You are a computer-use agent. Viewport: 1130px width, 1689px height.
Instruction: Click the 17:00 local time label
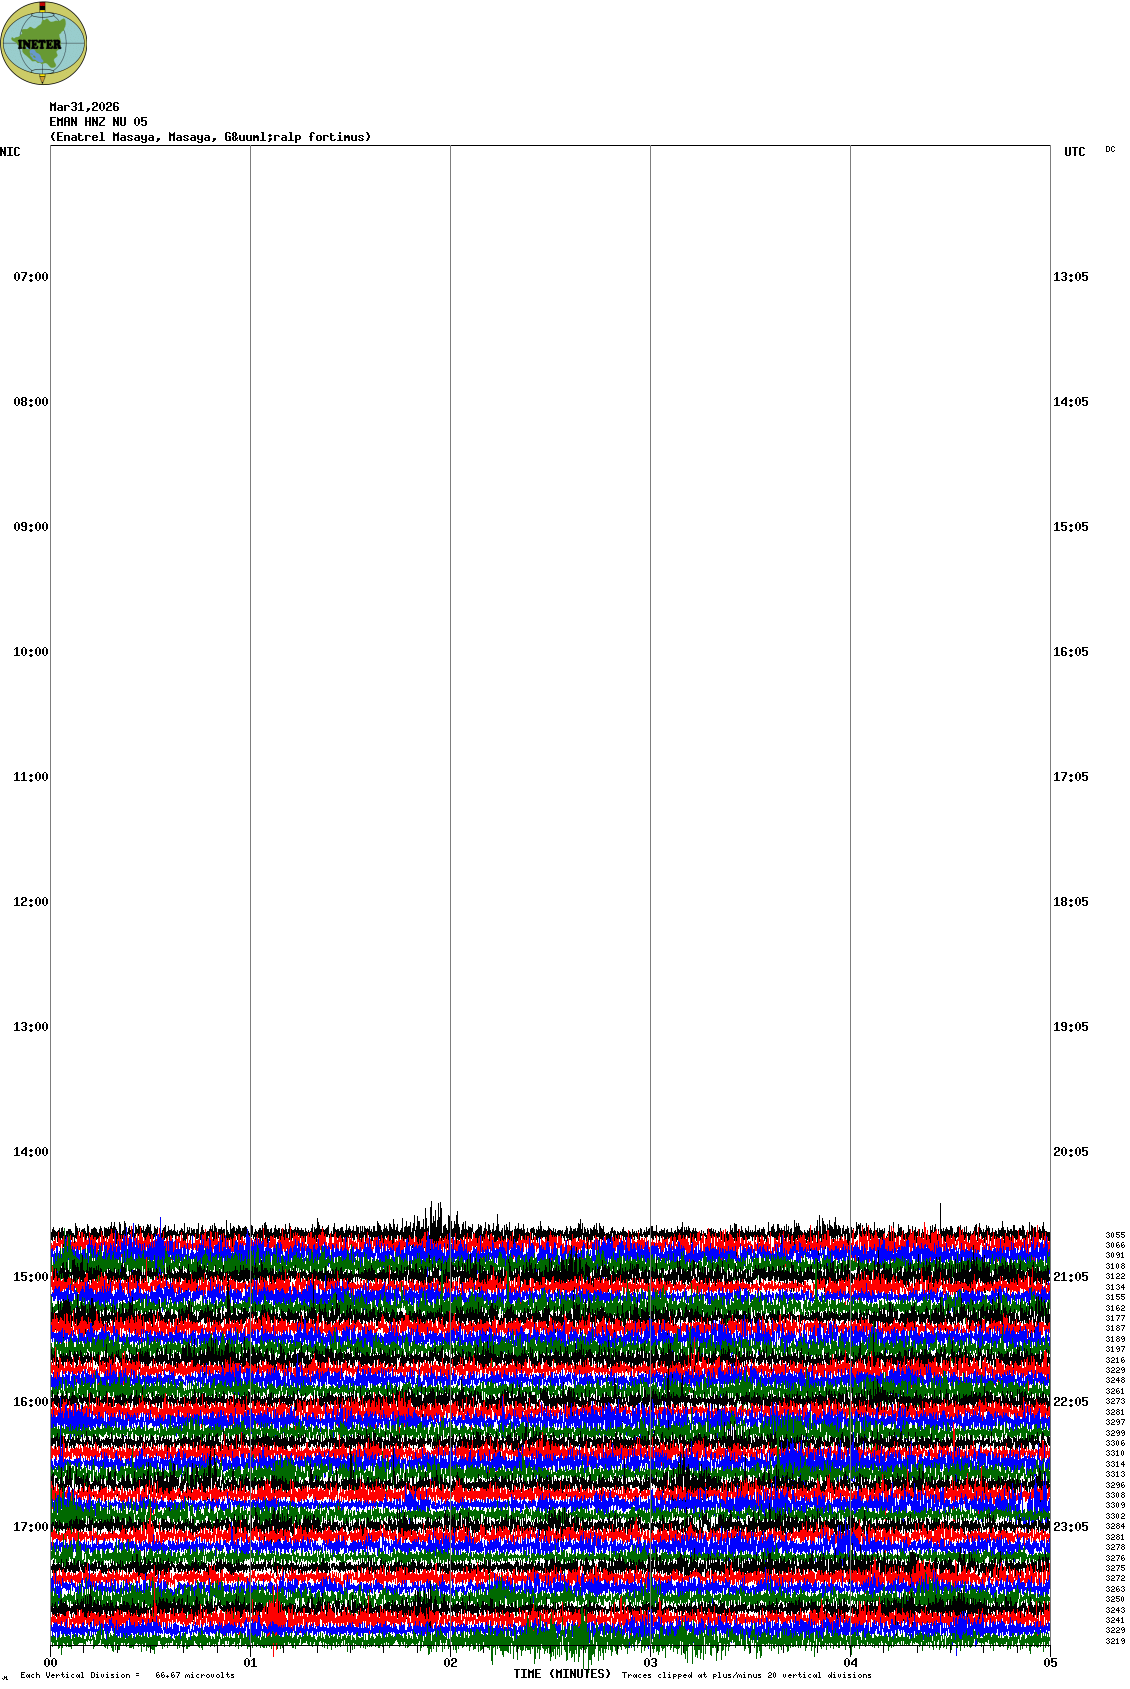point(30,1527)
